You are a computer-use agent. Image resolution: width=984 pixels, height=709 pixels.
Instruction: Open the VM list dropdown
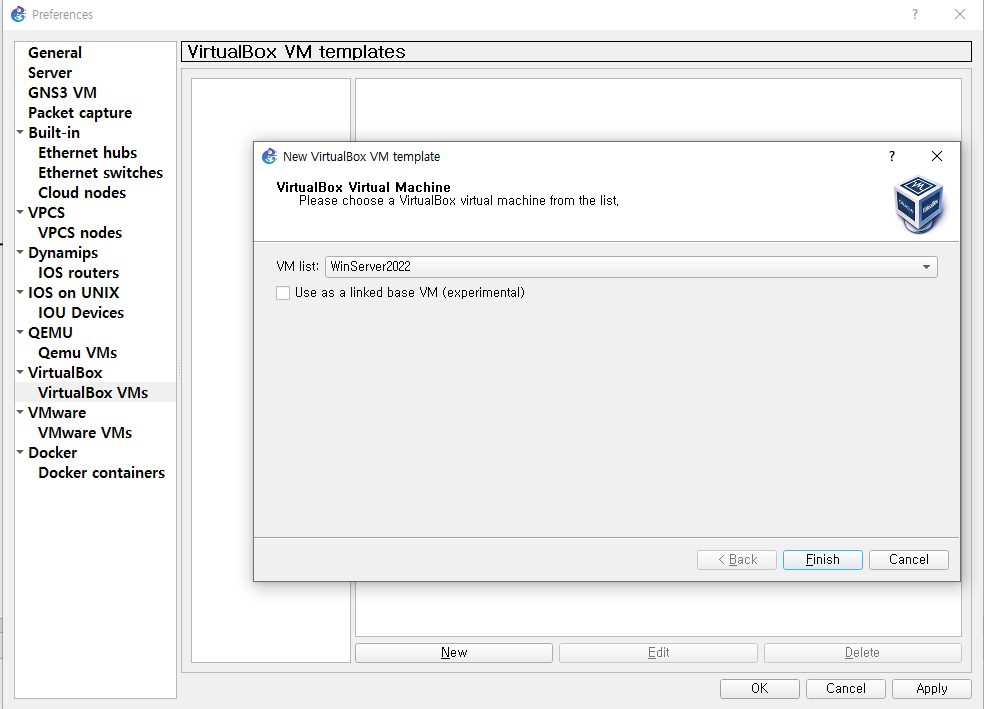coord(631,267)
